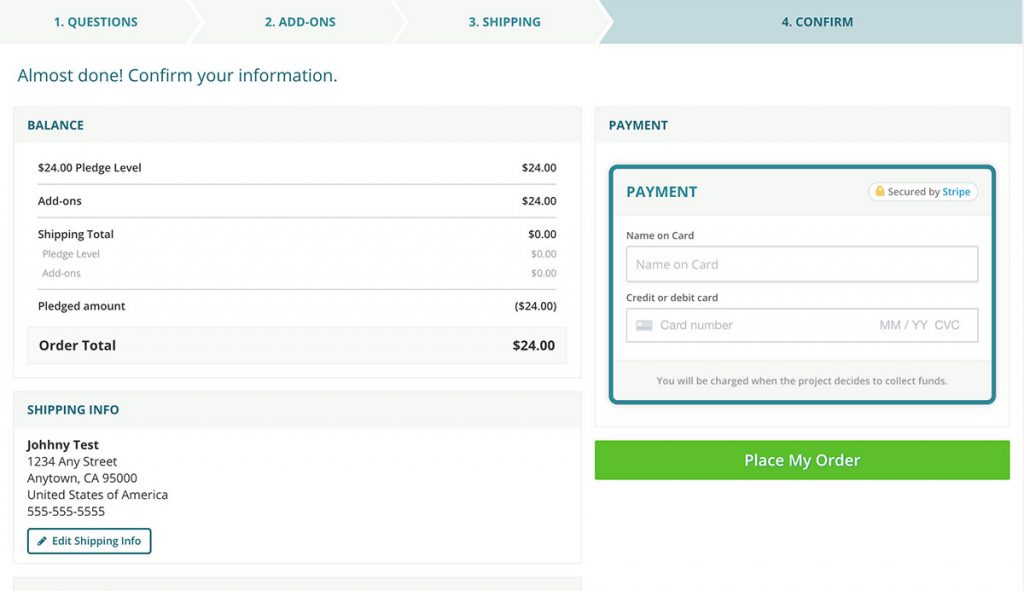Click the credit card icon in card field
Image resolution: width=1024 pixels, height=591 pixels.
(x=644, y=325)
